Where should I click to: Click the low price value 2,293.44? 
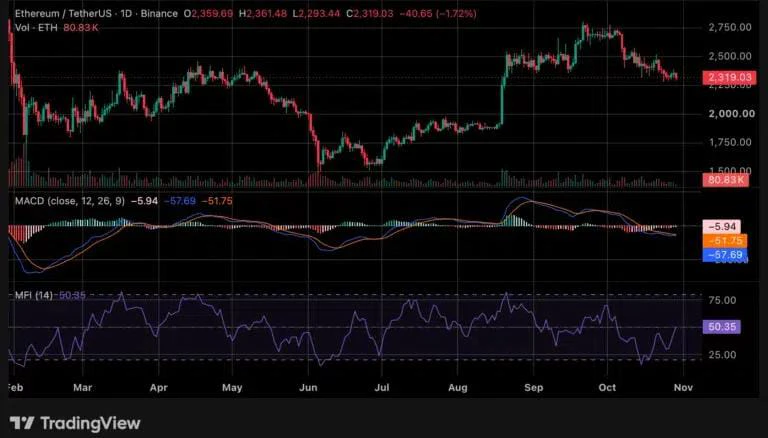coord(319,13)
